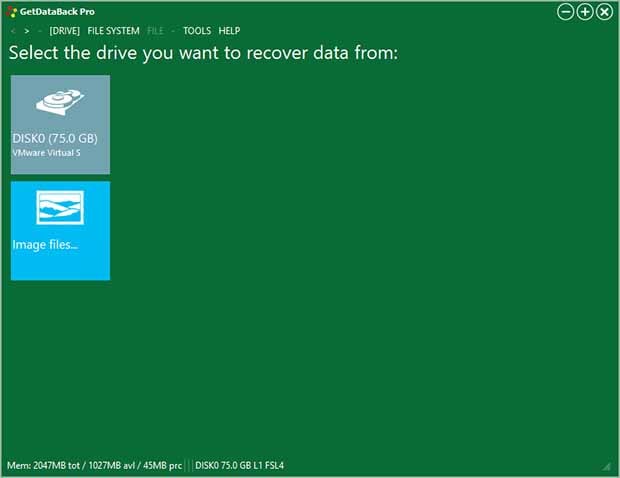Click the DISK0 75.0 GB L1 FSL4 status
Screen dimensions: 620x478
(239, 465)
